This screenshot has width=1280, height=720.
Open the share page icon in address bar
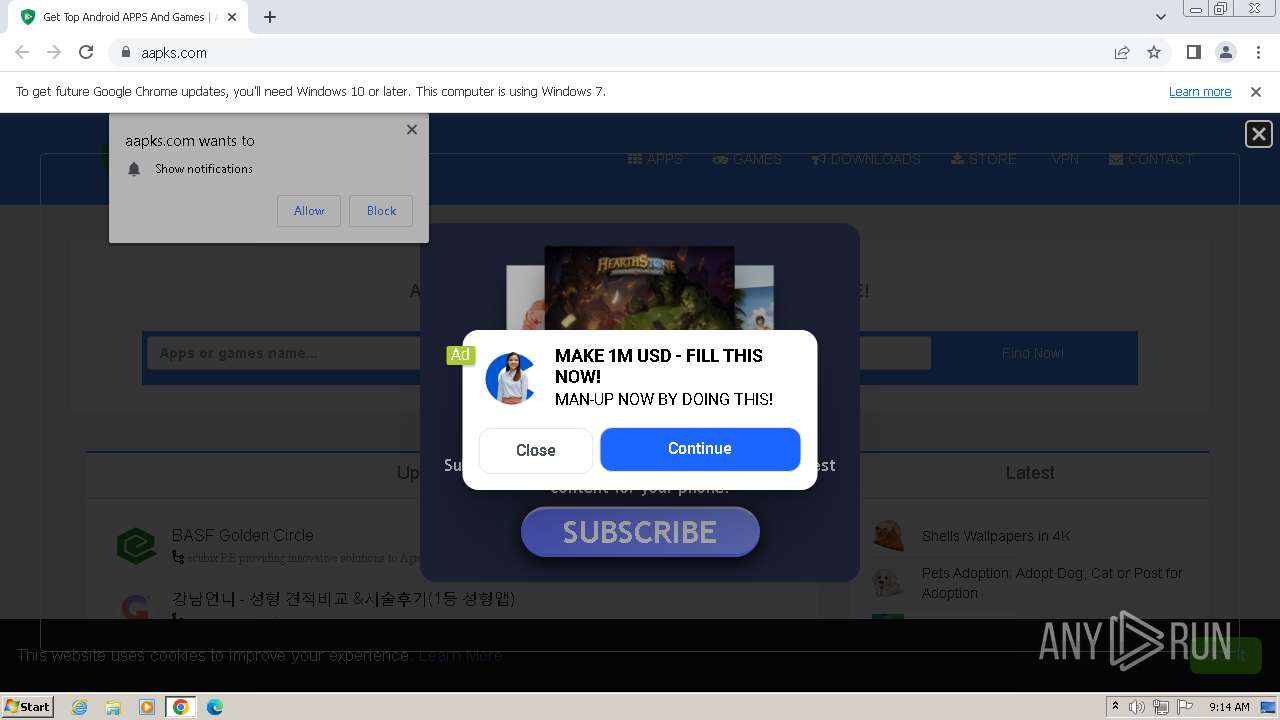click(x=1122, y=52)
